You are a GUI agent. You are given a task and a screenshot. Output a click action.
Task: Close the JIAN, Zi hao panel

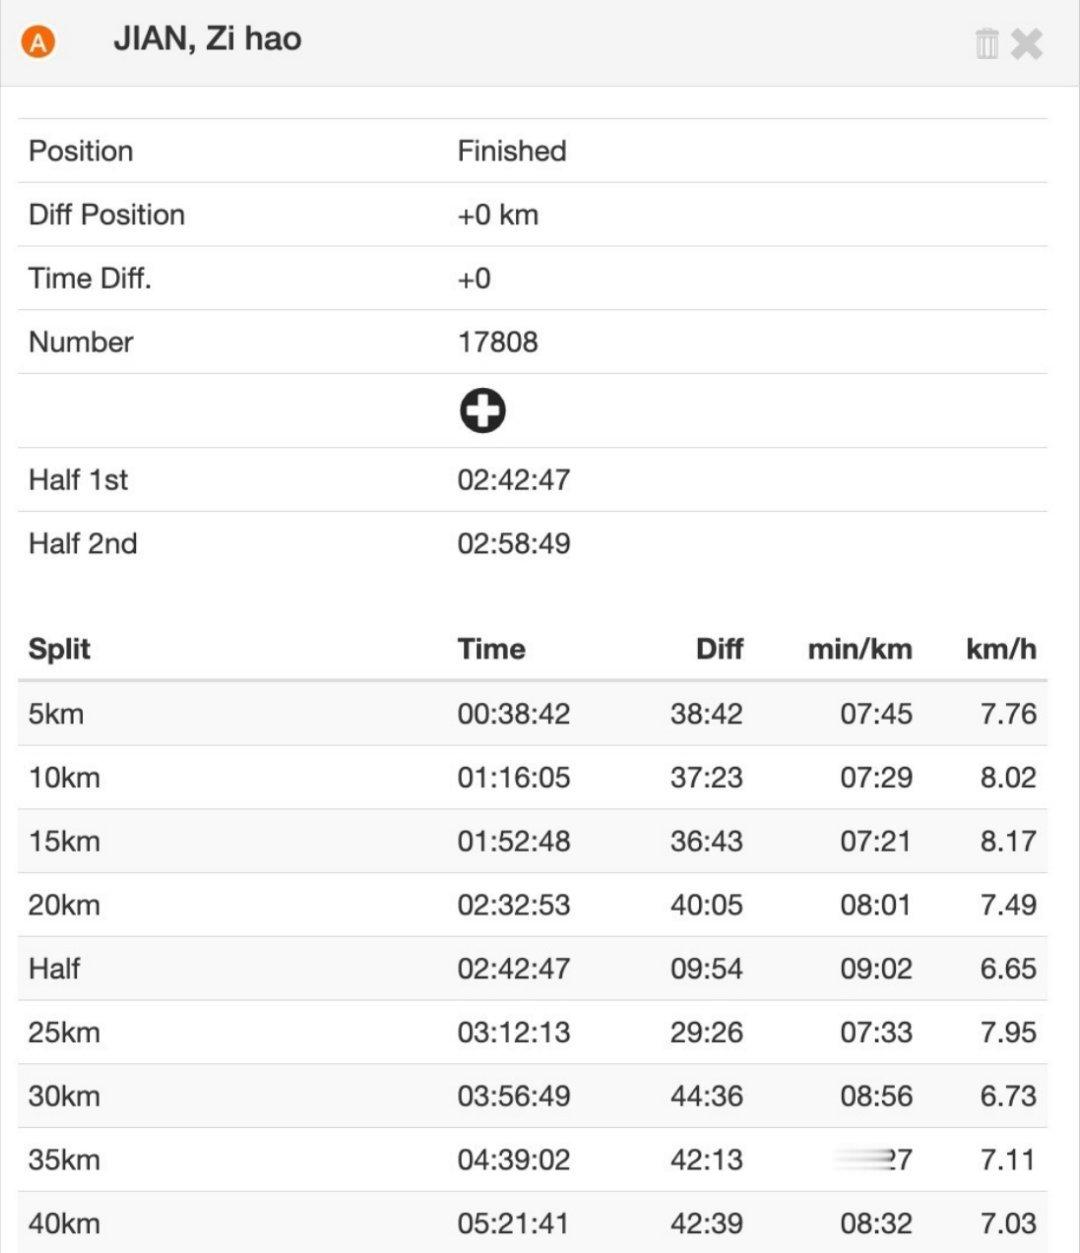[1027, 44]
